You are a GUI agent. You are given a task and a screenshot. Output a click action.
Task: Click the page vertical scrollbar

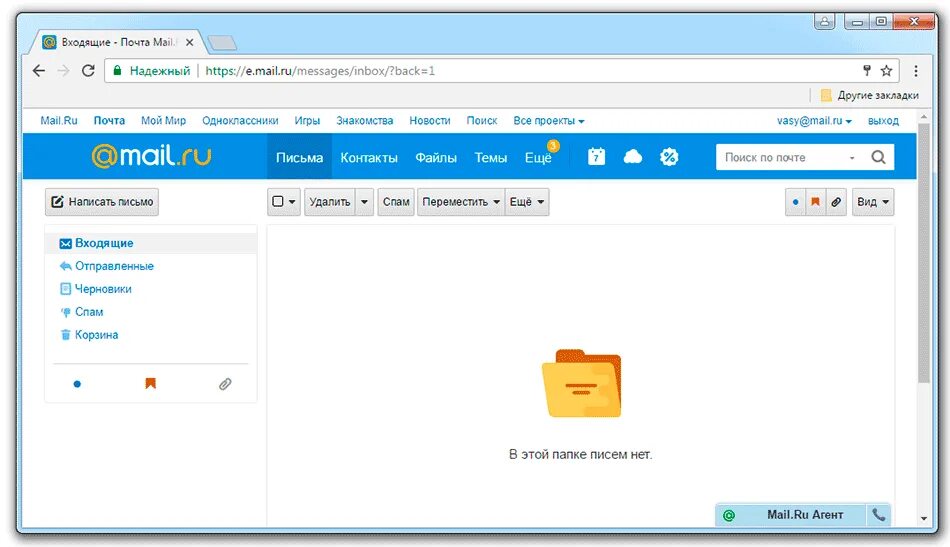(x=923, y=253)
